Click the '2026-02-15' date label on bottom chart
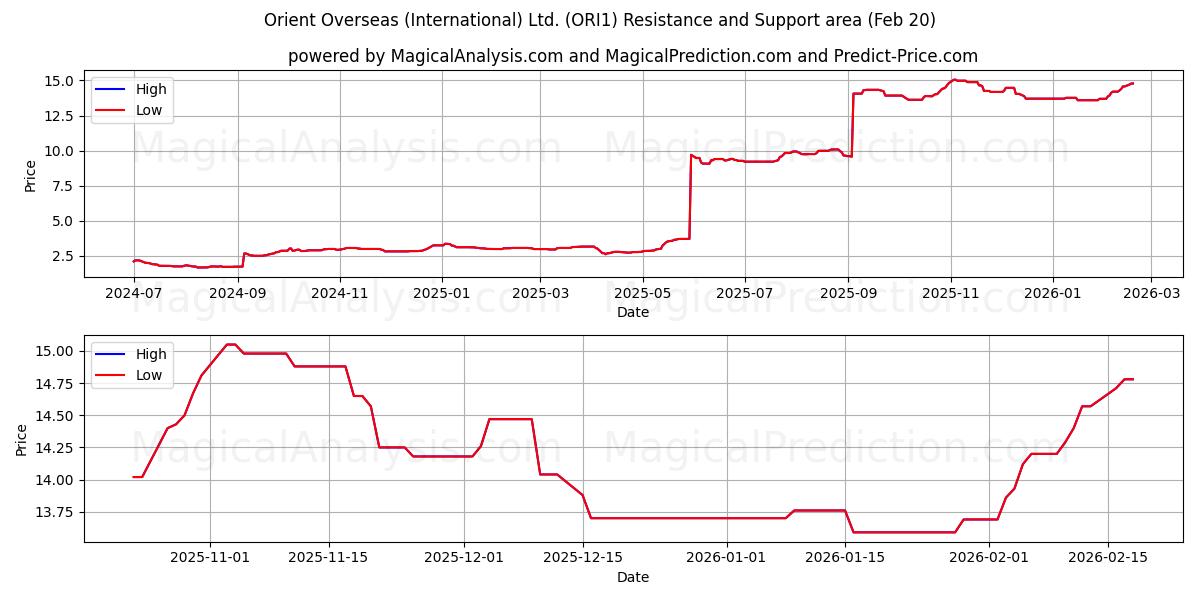This screenshot has height=600, width=1200. (x=1108, y=559)
